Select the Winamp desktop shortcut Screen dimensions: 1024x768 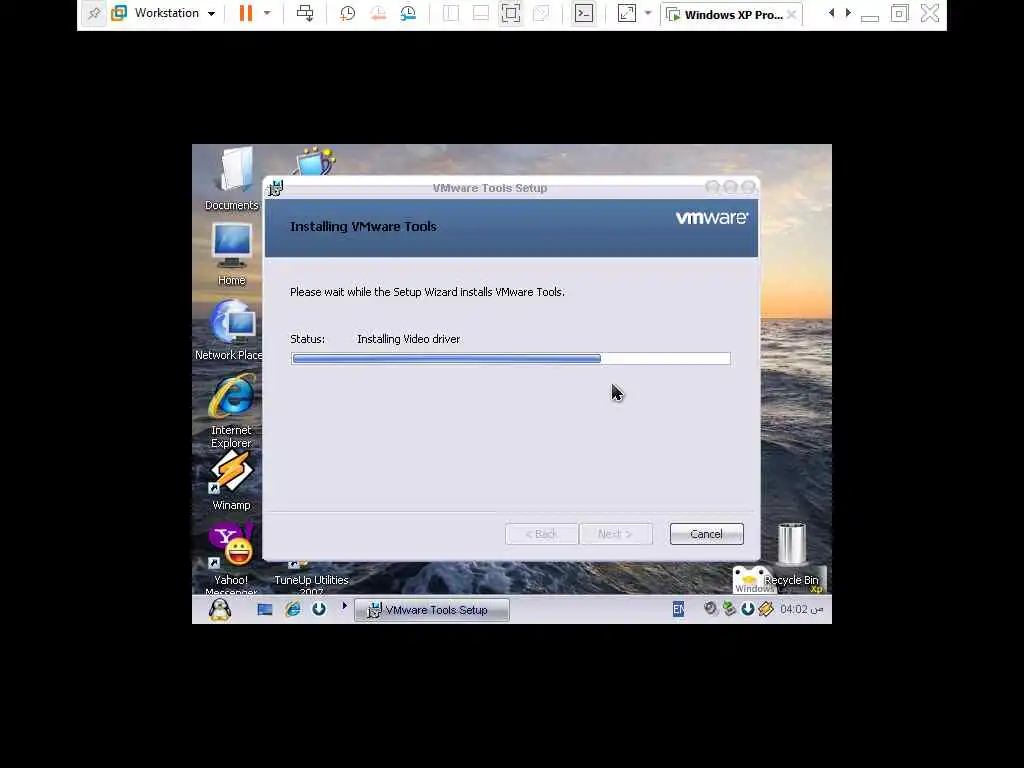coord(231,481)
